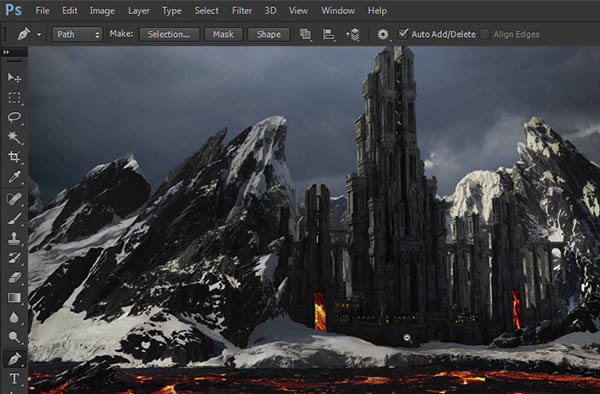600x394 pixels.
Task: Click the Shape button
Action: tap(269, 34)
